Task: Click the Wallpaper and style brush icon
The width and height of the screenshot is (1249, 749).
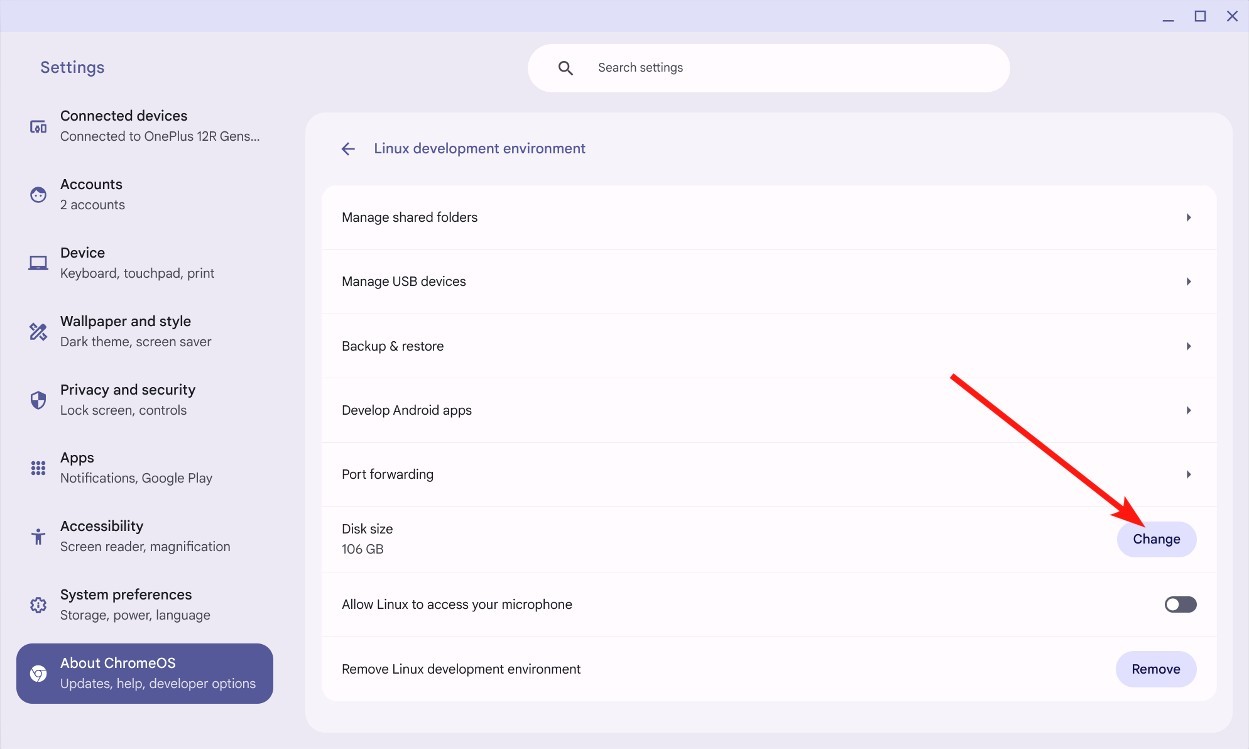Action: pyautogui.click(x=38, y=331)
